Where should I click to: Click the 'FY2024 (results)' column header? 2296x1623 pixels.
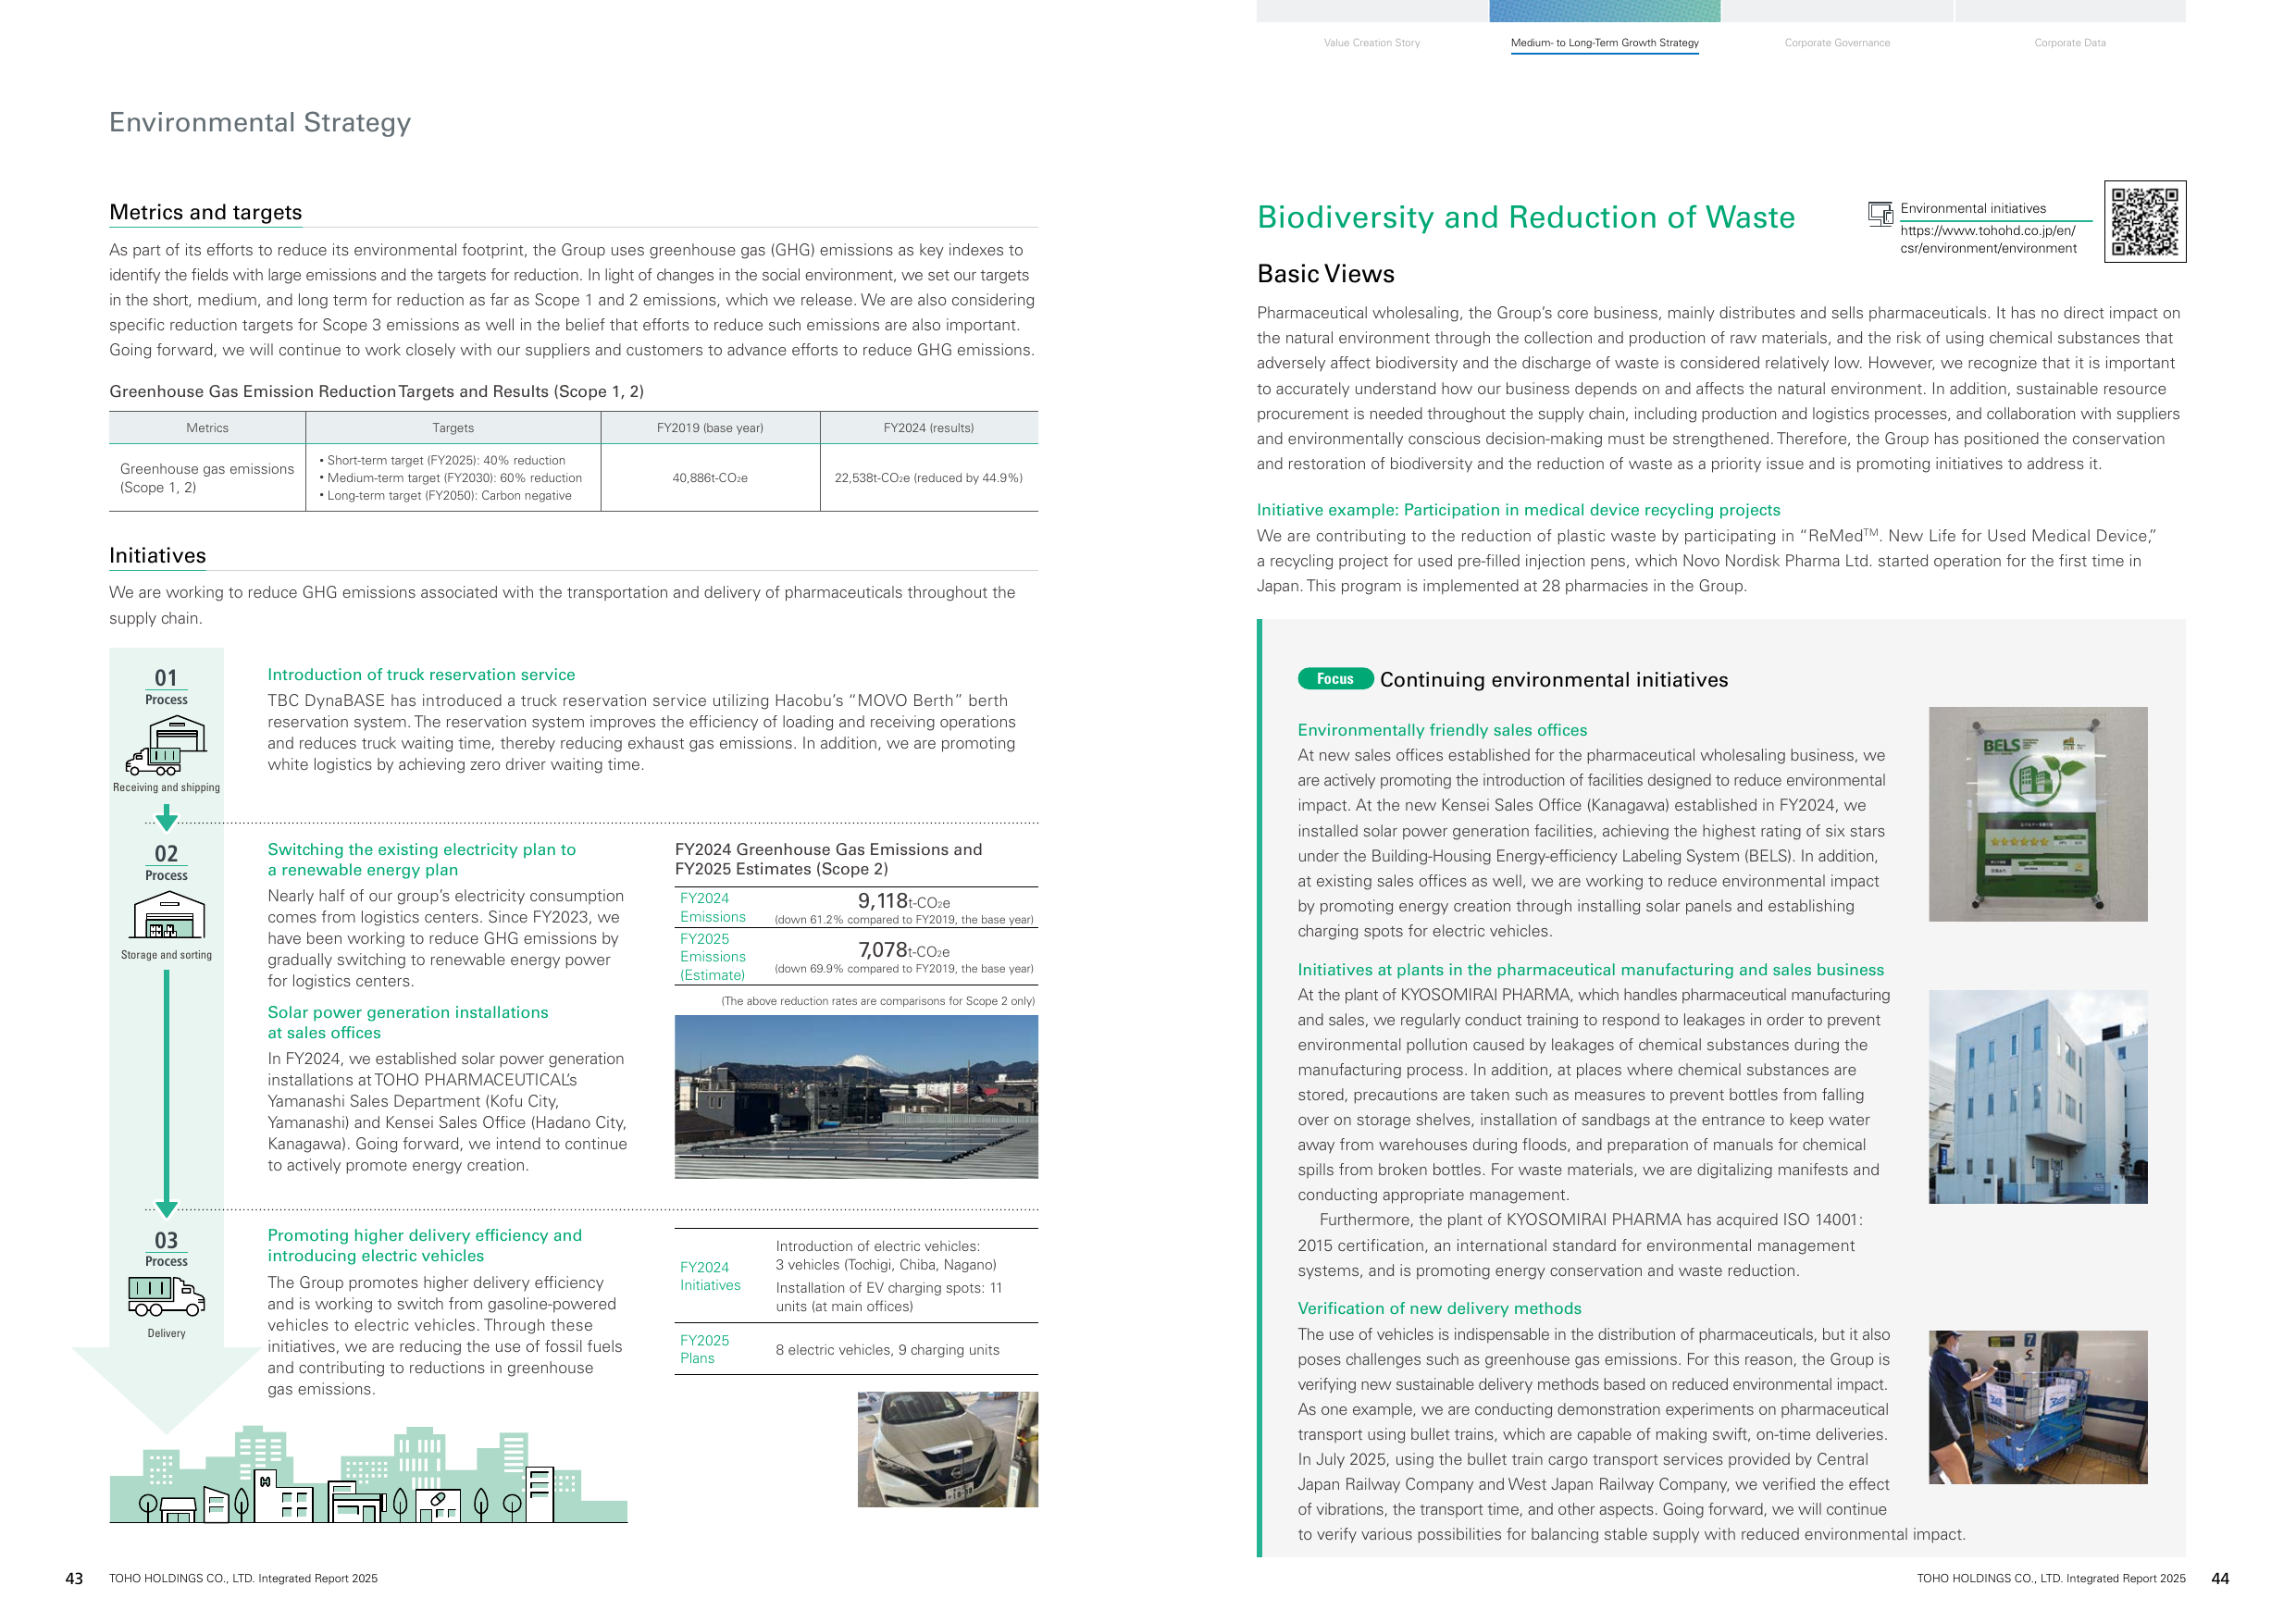coord(928,428)
